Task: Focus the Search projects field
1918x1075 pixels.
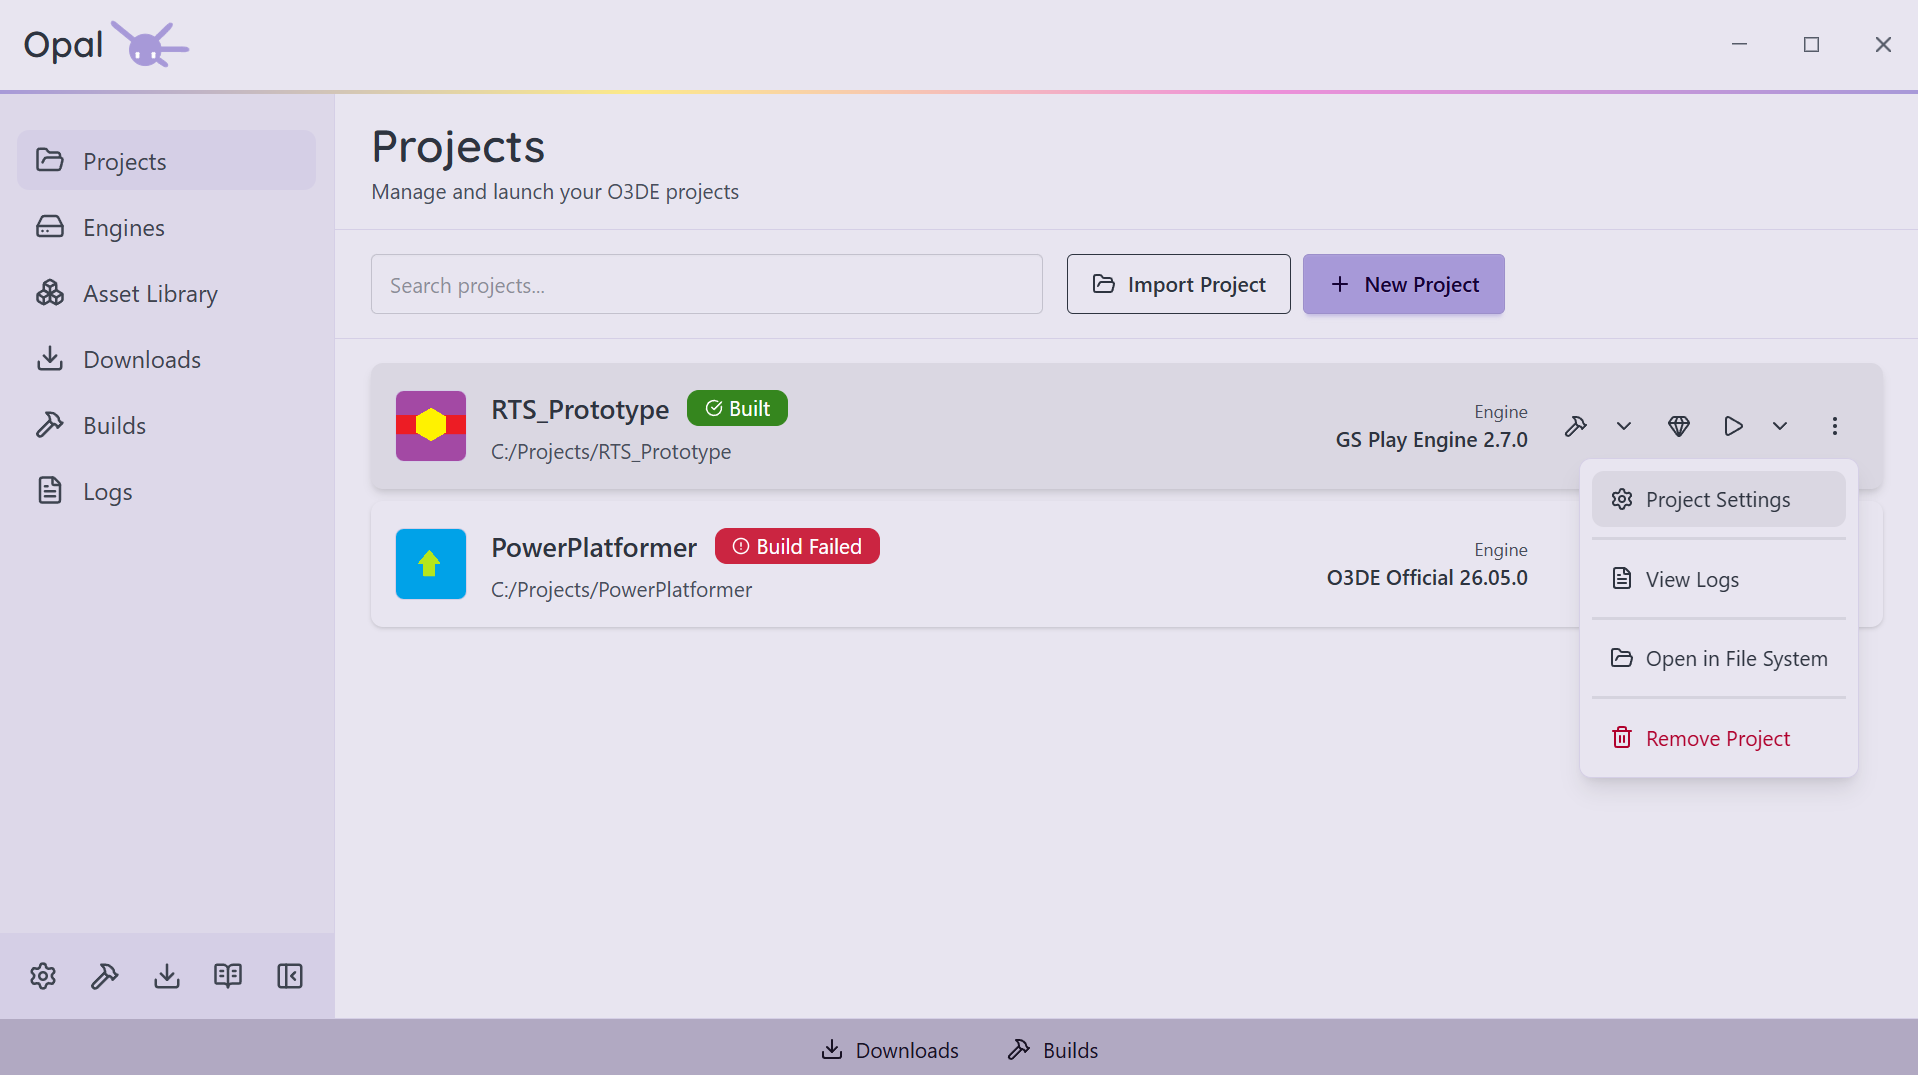Action: 706,284
